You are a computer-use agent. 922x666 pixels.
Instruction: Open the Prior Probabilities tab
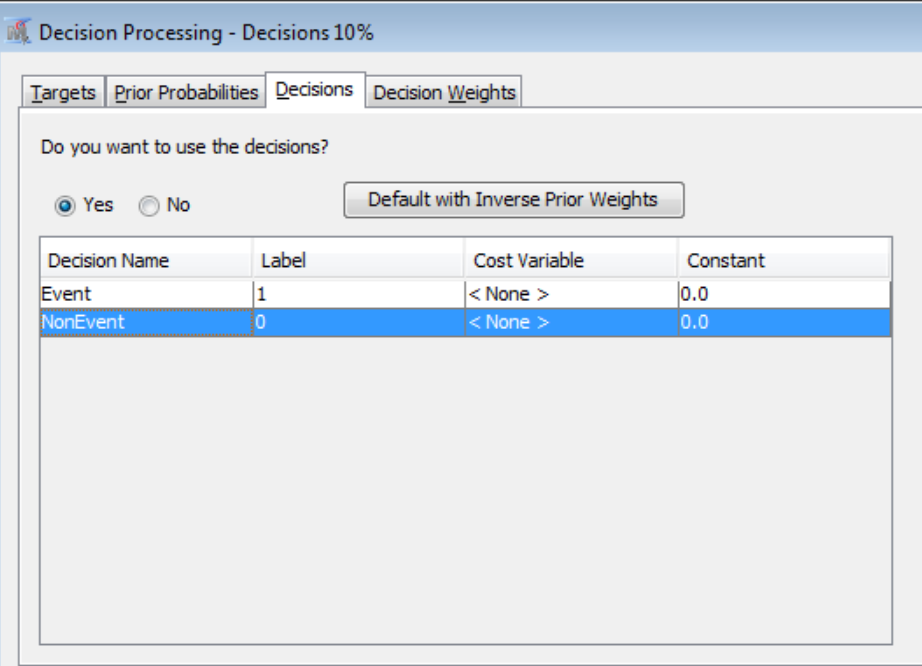pyautogui.click(x=186, y=93)
